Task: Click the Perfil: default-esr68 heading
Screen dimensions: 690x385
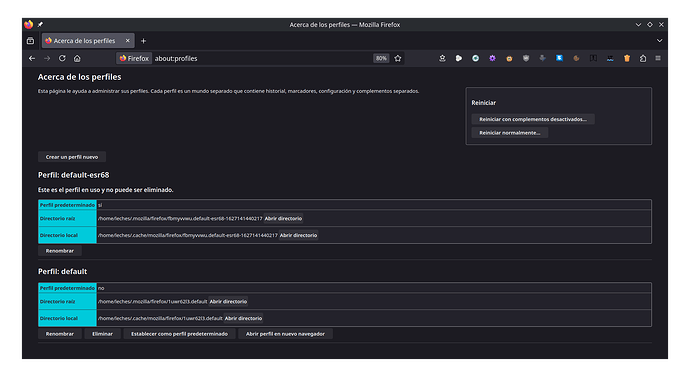Action: point(73,175)
